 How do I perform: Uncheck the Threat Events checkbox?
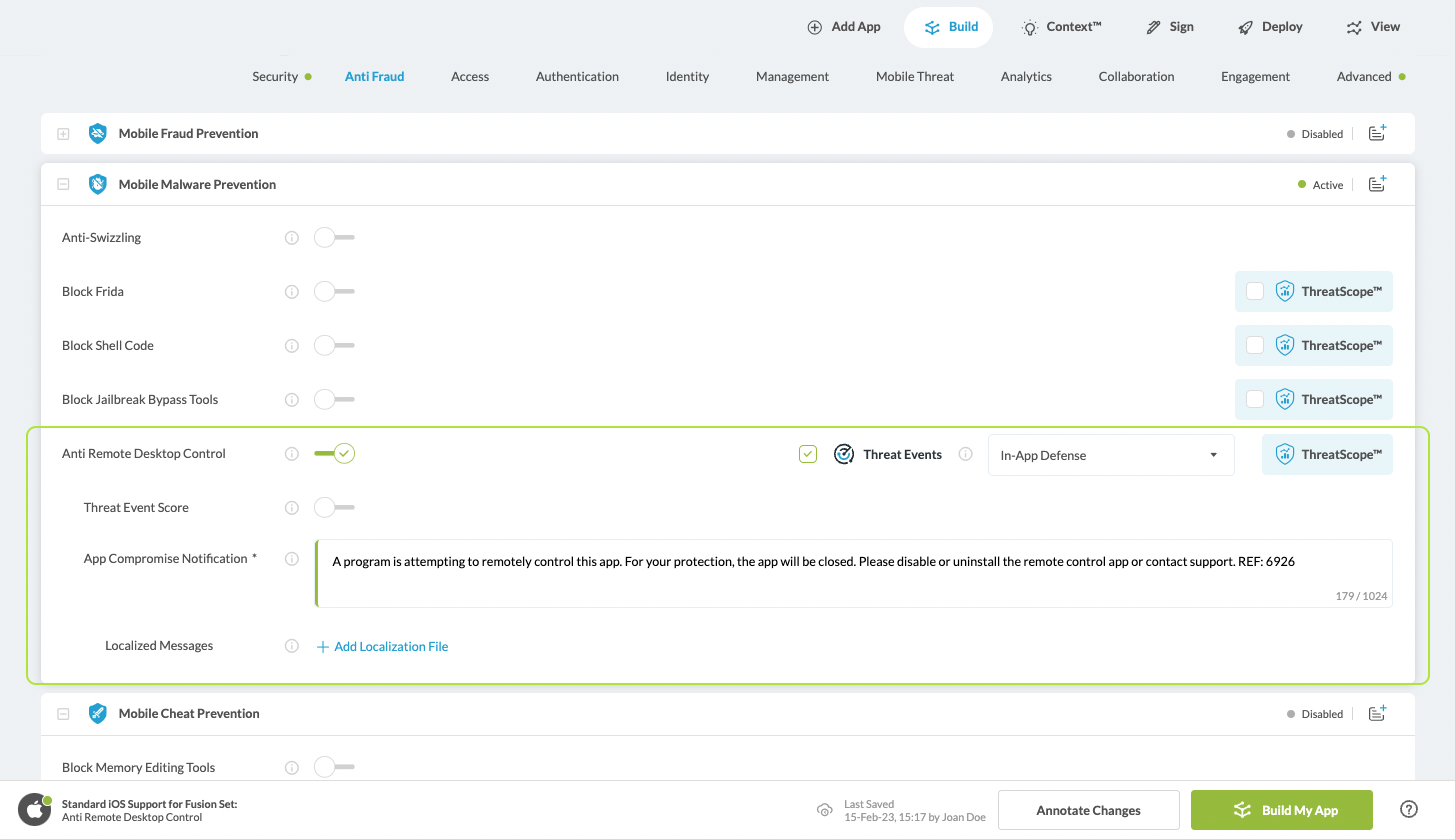coord(808,454)
